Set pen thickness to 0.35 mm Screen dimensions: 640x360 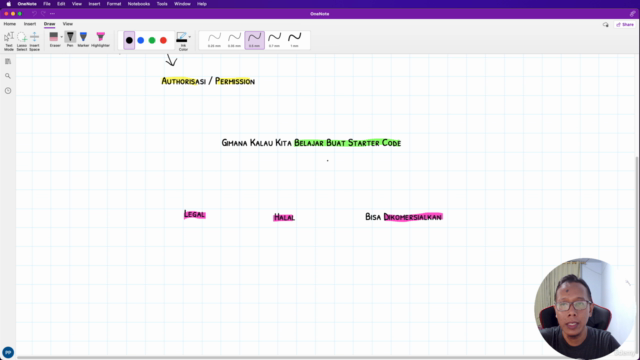click(x=234, y=40)
